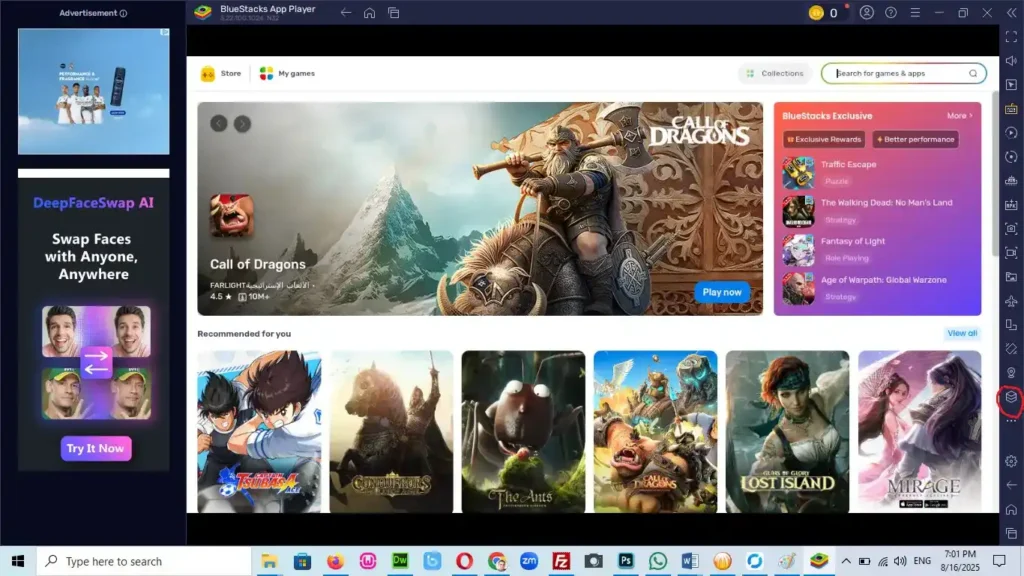1024x576 pixels.
Task: Click the Search for games & apps field
Action: tap(900, 73)
